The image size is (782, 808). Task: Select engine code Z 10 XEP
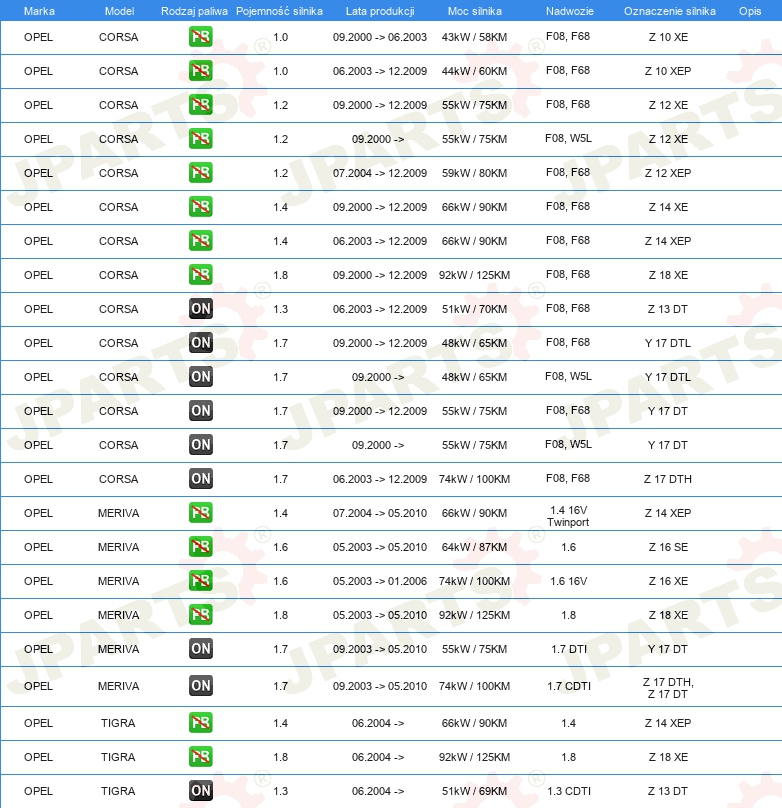click(668, 71)
